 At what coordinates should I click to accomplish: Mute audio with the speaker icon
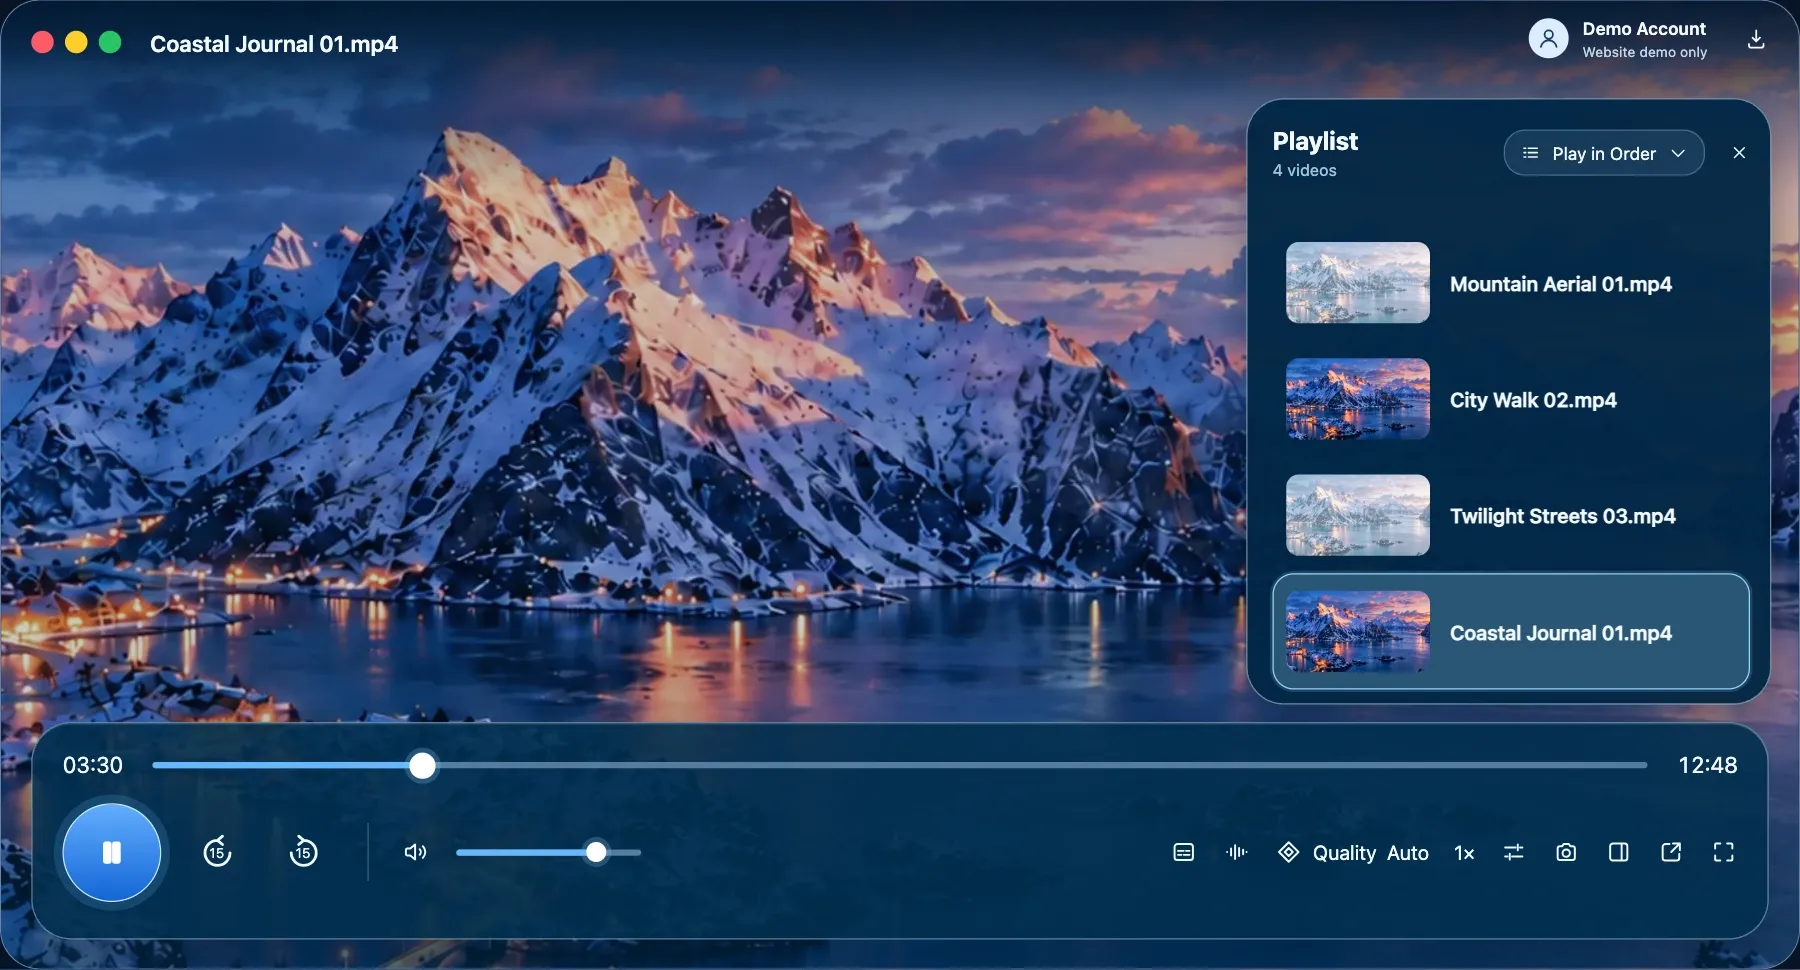[415, 852]
